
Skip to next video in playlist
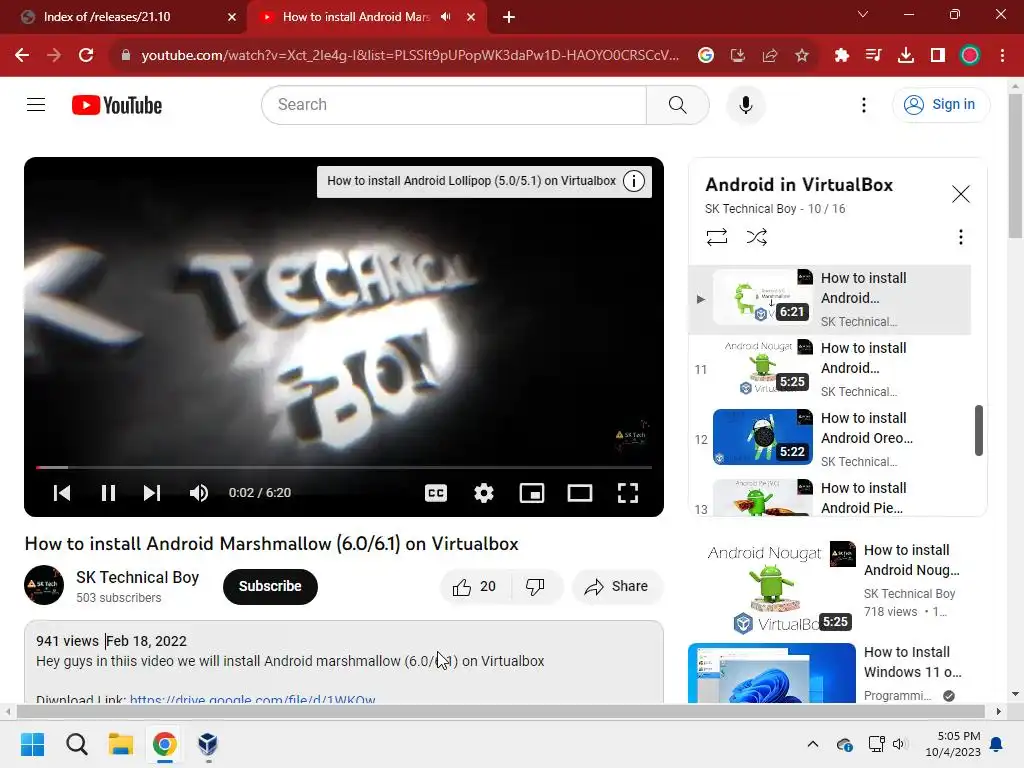click(152, 492)
